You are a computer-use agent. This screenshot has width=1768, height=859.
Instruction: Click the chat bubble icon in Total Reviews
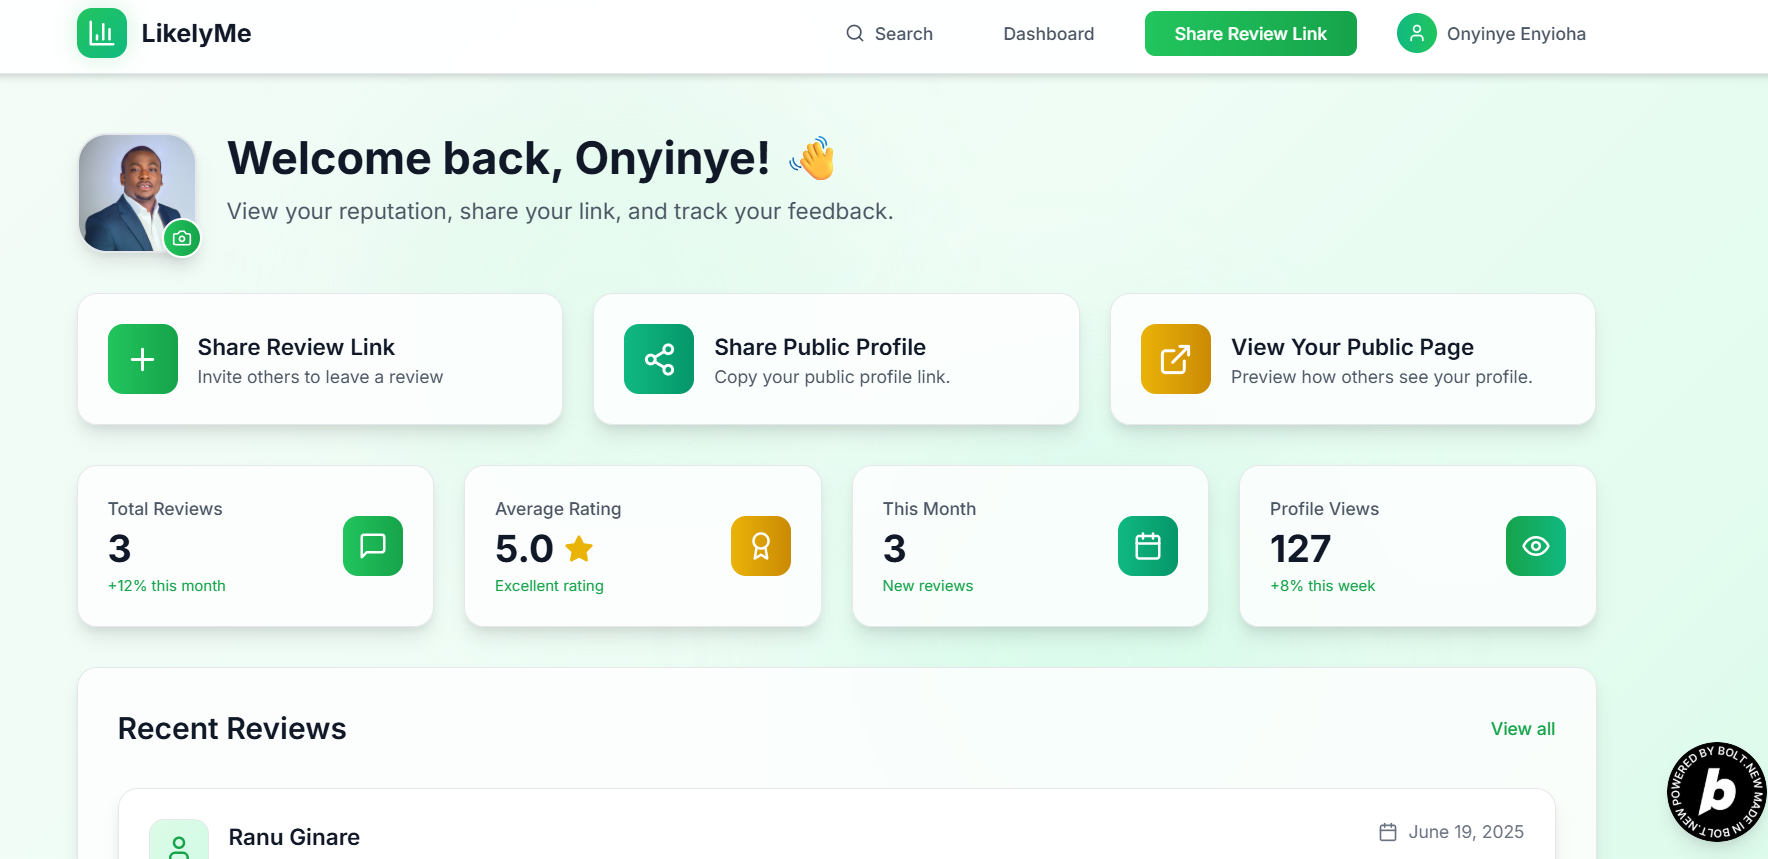(373, 546)
